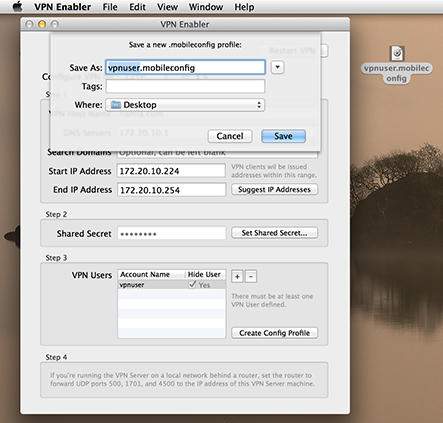Add a VPN user with plus button

pyautogui.click(x=237, y=276)
